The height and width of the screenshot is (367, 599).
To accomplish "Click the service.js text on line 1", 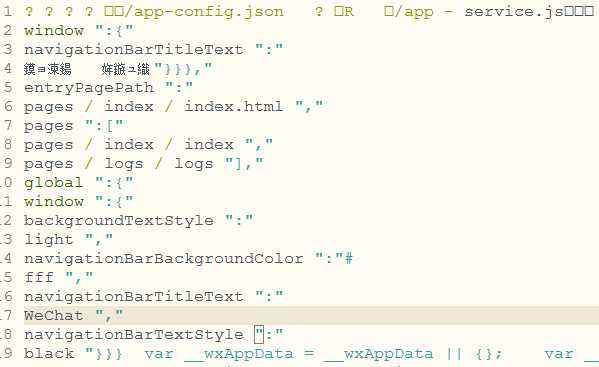I will 514,11.
